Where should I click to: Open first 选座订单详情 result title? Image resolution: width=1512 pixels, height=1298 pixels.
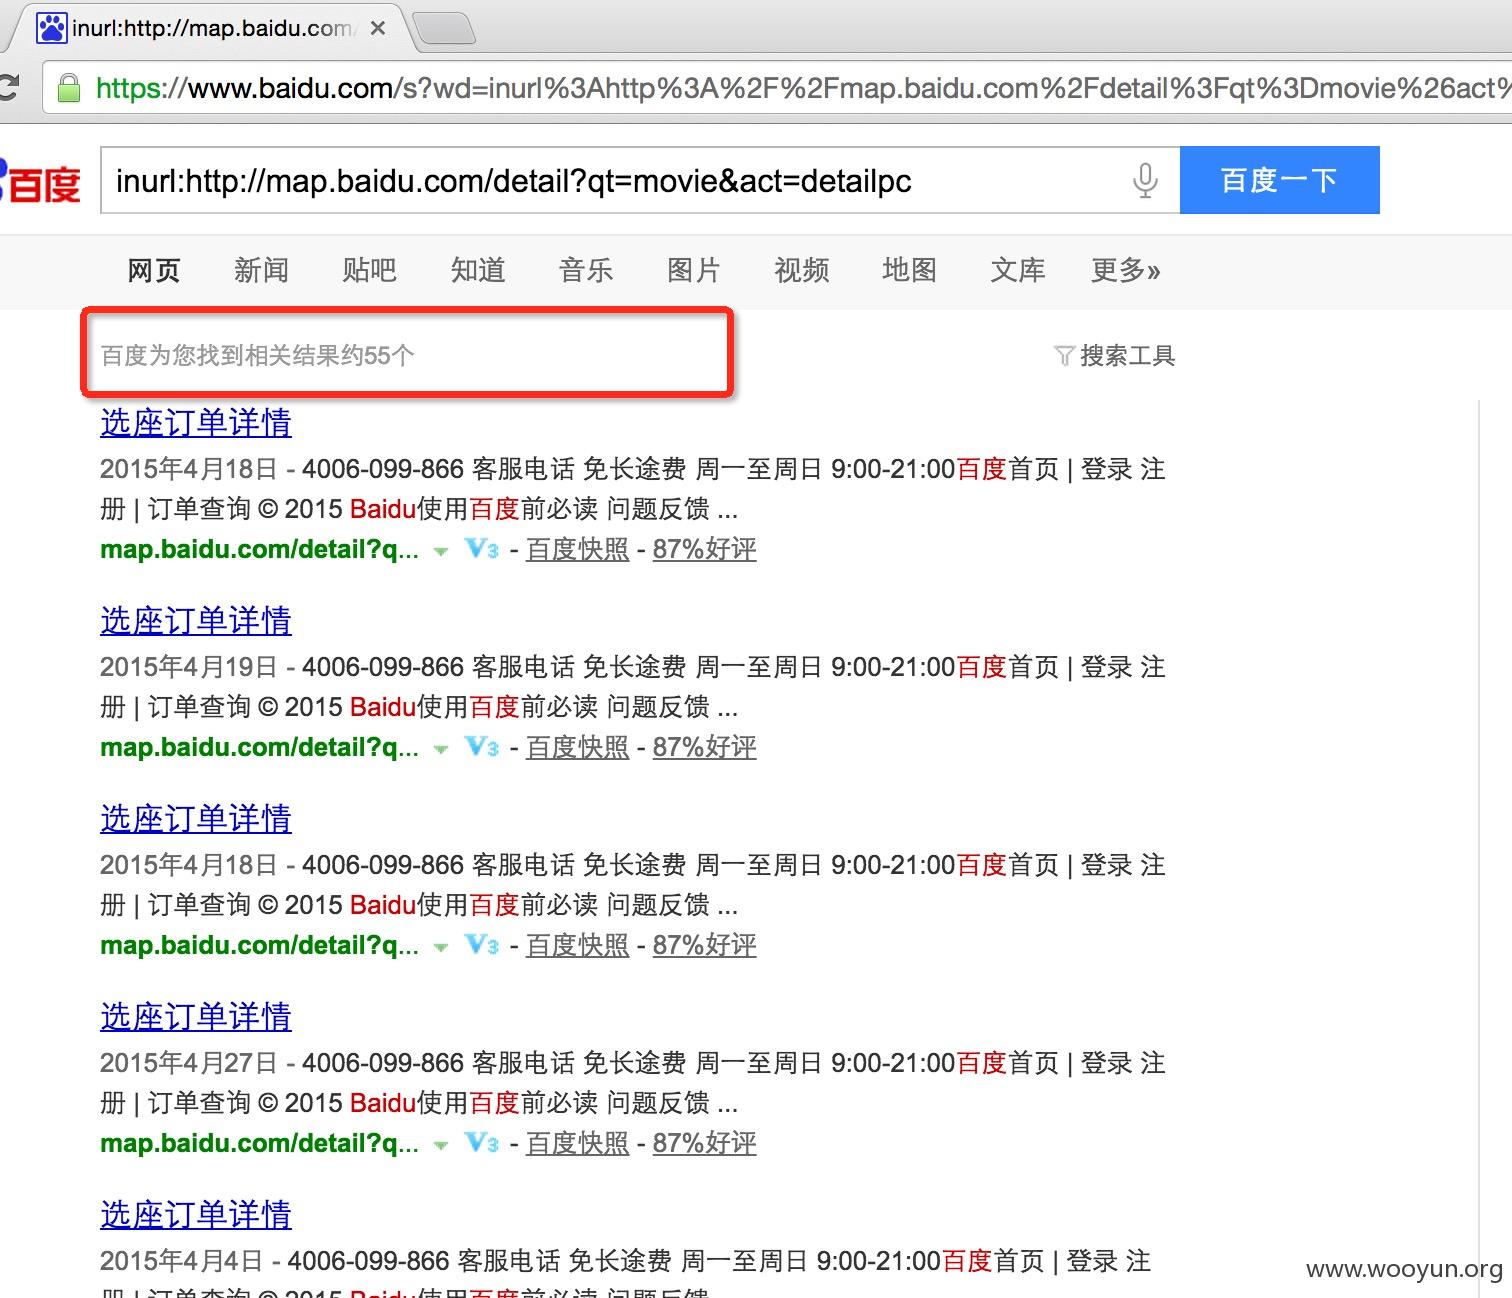[196, 423]
